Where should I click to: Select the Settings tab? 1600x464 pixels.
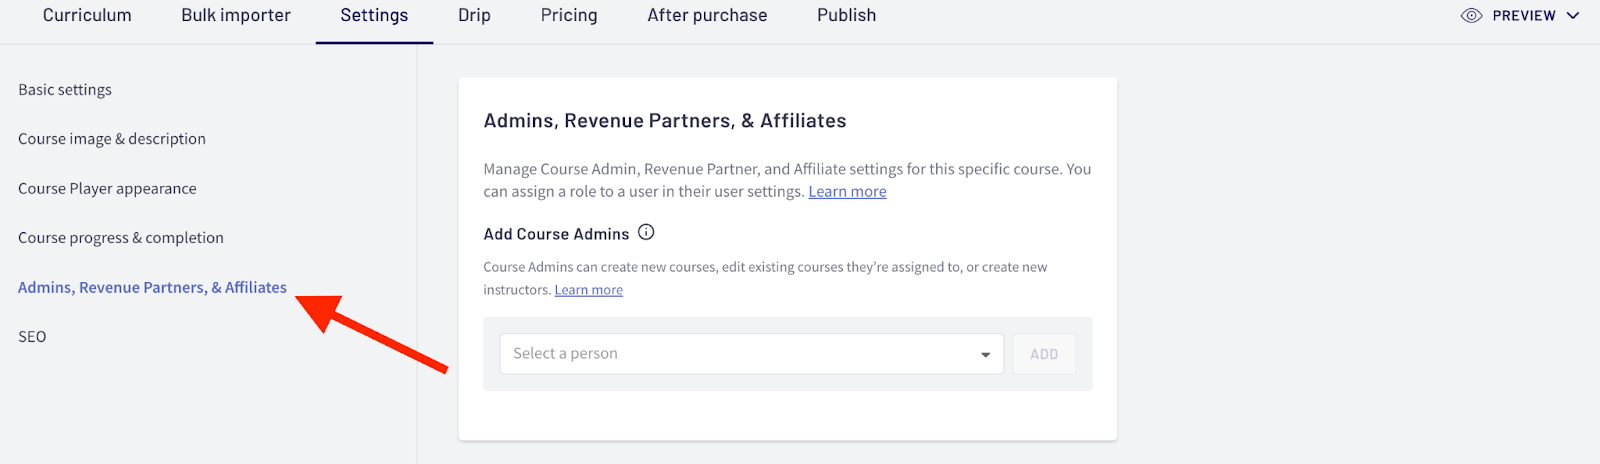point(374,15)
